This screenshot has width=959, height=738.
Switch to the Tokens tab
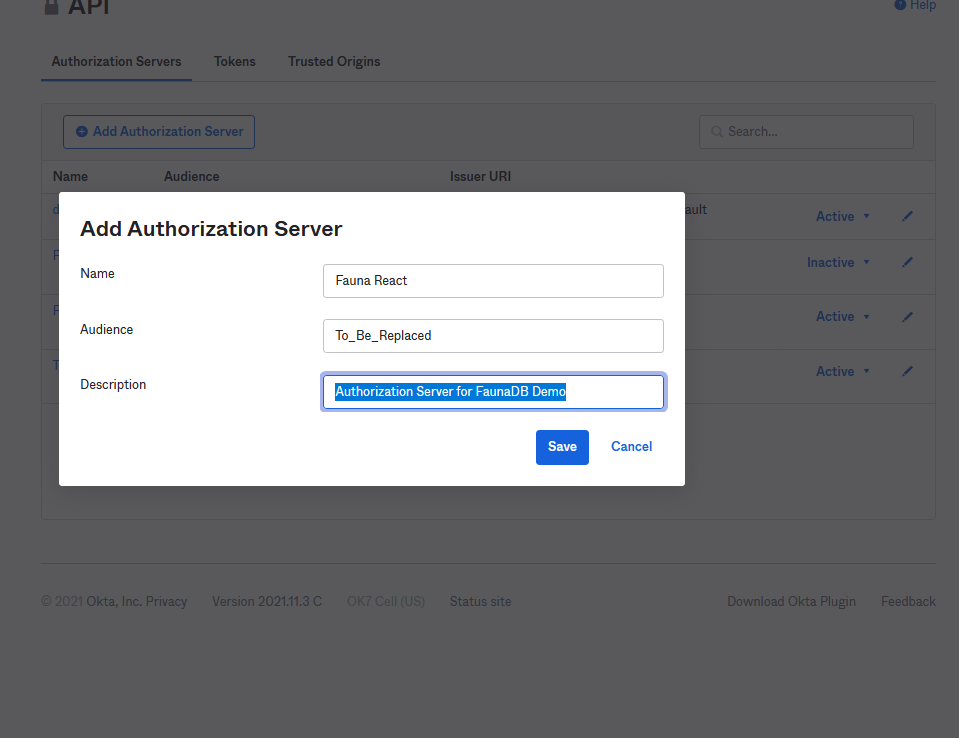[235, 61]
